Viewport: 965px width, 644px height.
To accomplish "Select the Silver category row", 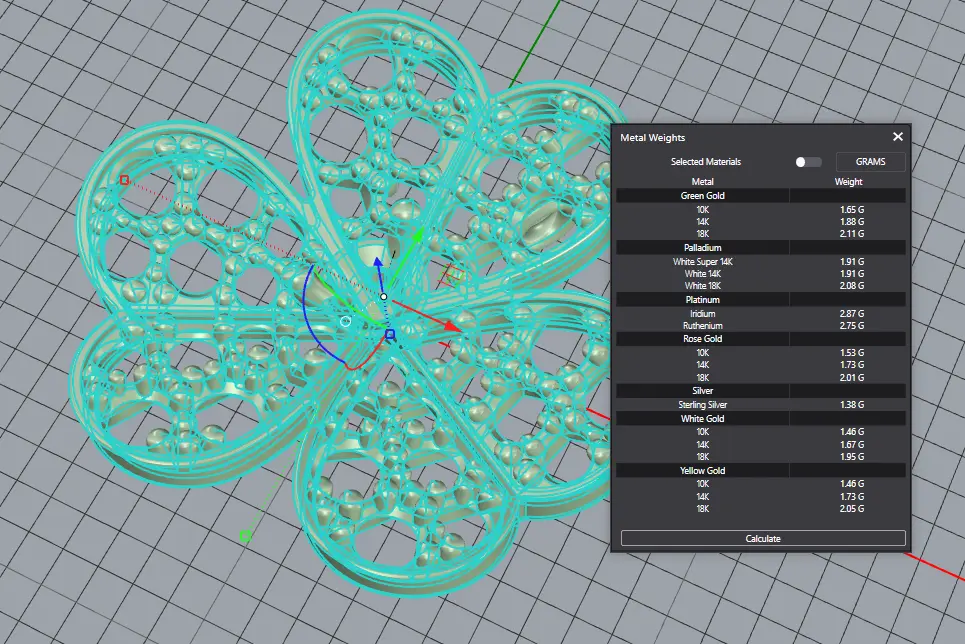I will point(761,391).
